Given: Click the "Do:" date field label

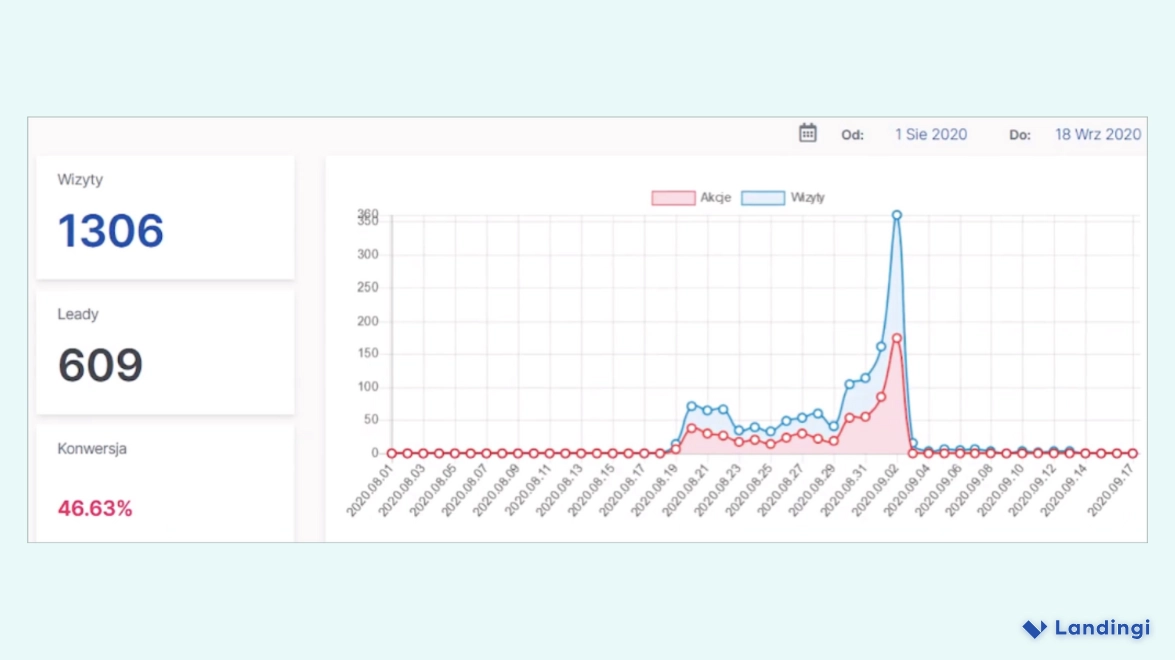Looking at the screenshot, I should tap(1019, 134).
